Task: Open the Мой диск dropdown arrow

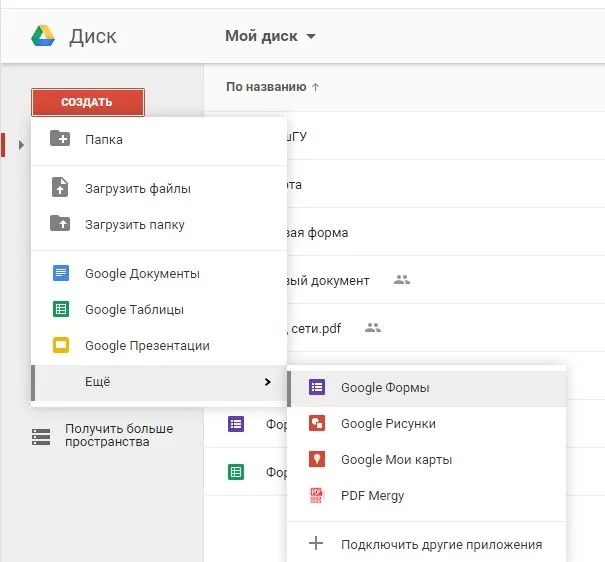Action: tap(311, 36)
